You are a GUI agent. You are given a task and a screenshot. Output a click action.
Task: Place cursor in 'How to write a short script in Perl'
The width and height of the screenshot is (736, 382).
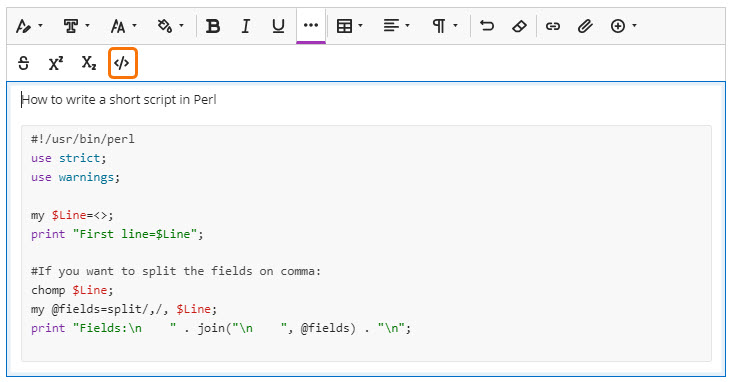click(x=119, y=100)
